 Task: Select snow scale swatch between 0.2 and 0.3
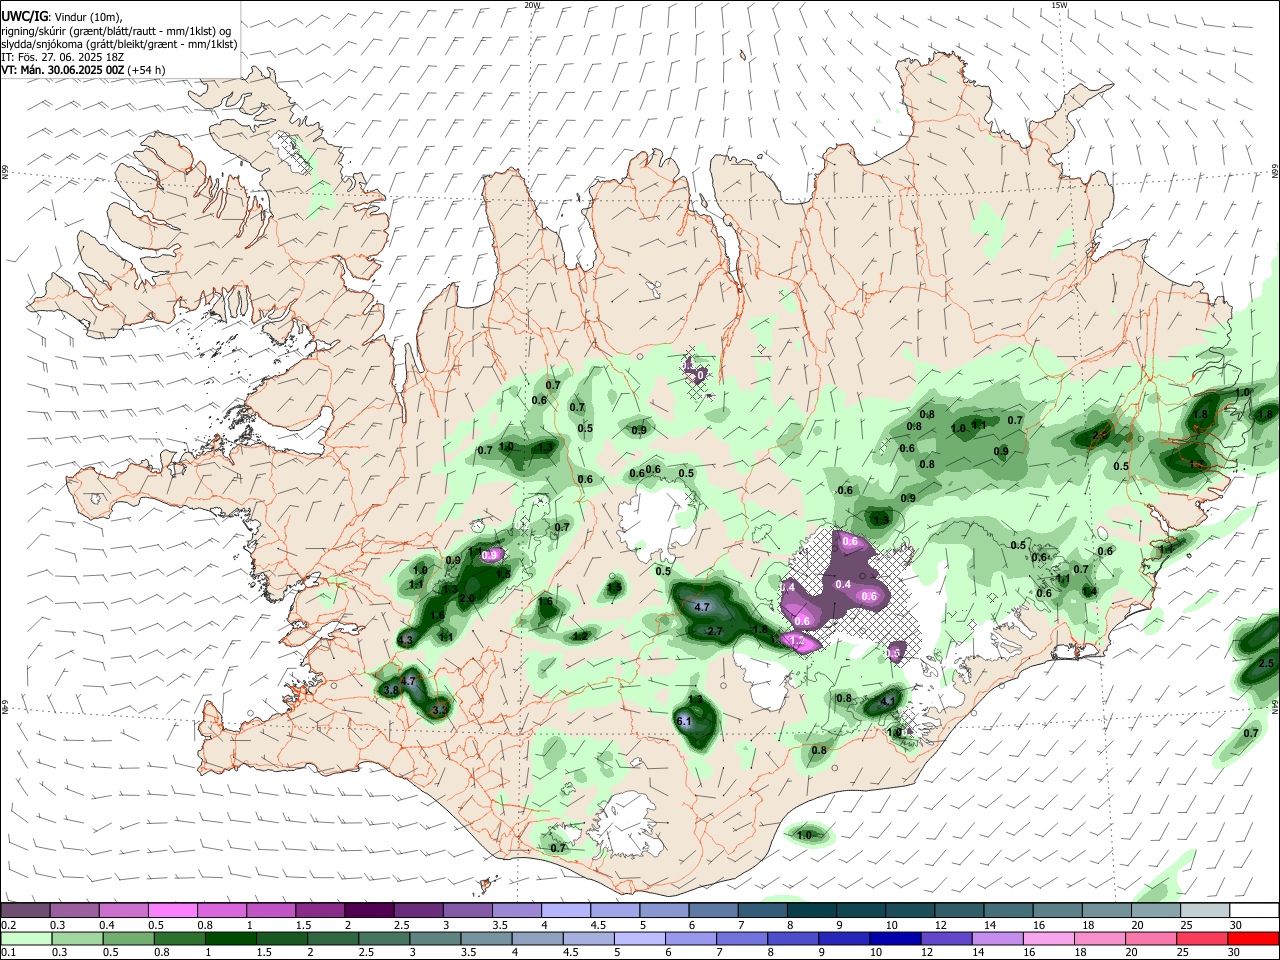tap(25, 910)
